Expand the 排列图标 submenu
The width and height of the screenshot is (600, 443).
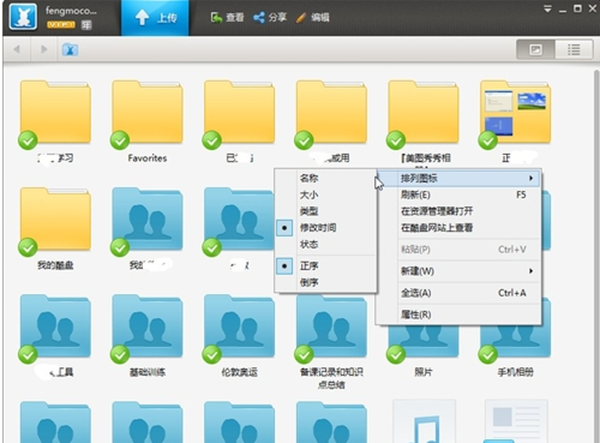[459, 178]
